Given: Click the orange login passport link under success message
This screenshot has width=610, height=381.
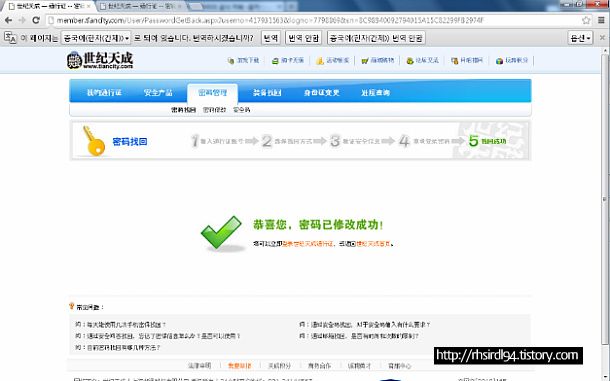Looking at the screenshot, I should (308, 244).
